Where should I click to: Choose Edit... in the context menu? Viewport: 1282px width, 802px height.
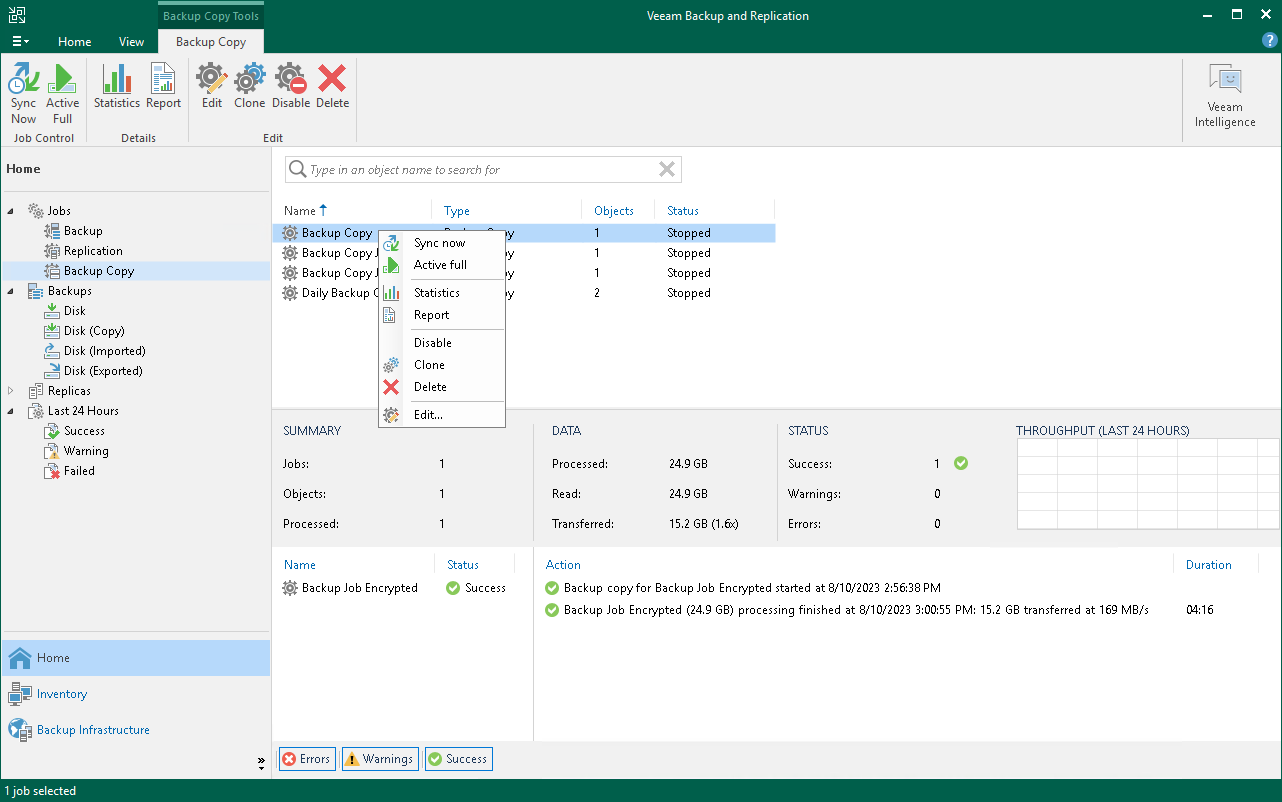click(x=441, y=415)
